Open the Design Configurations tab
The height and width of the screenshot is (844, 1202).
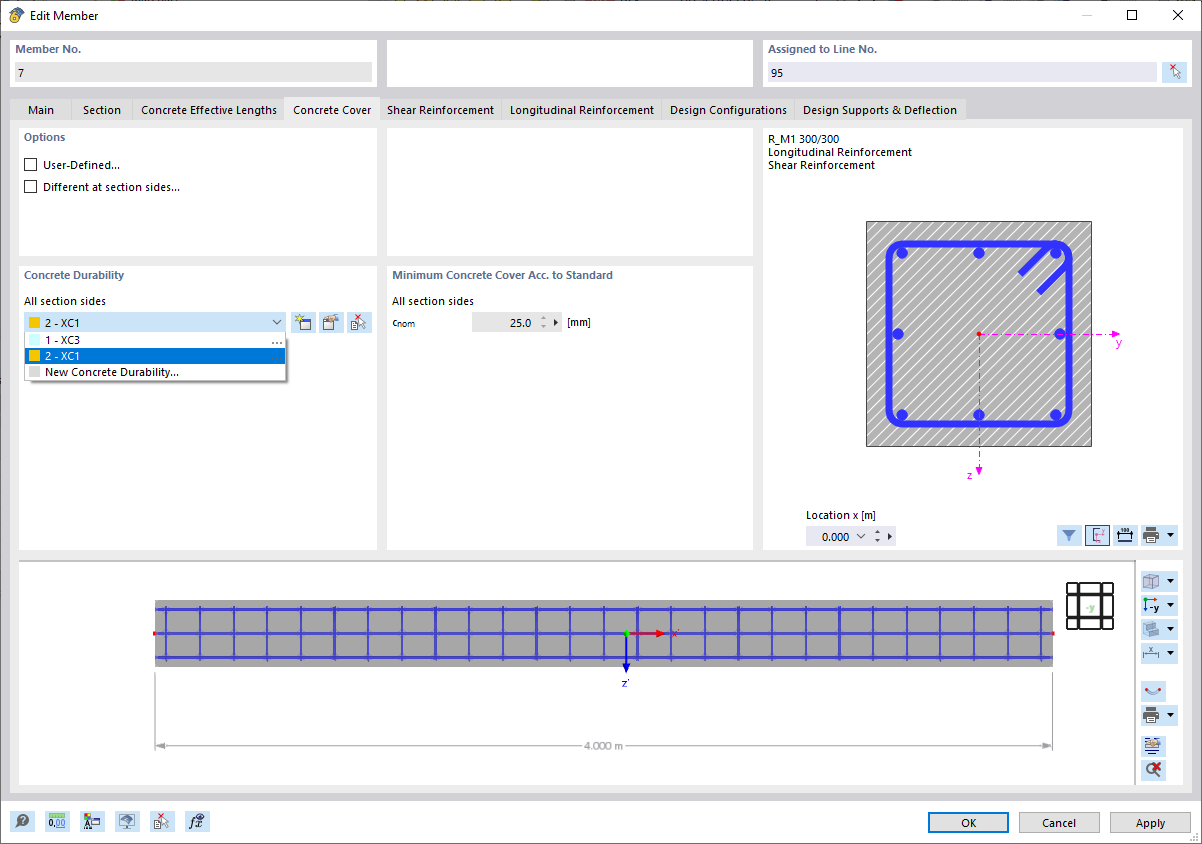point(728,110)
